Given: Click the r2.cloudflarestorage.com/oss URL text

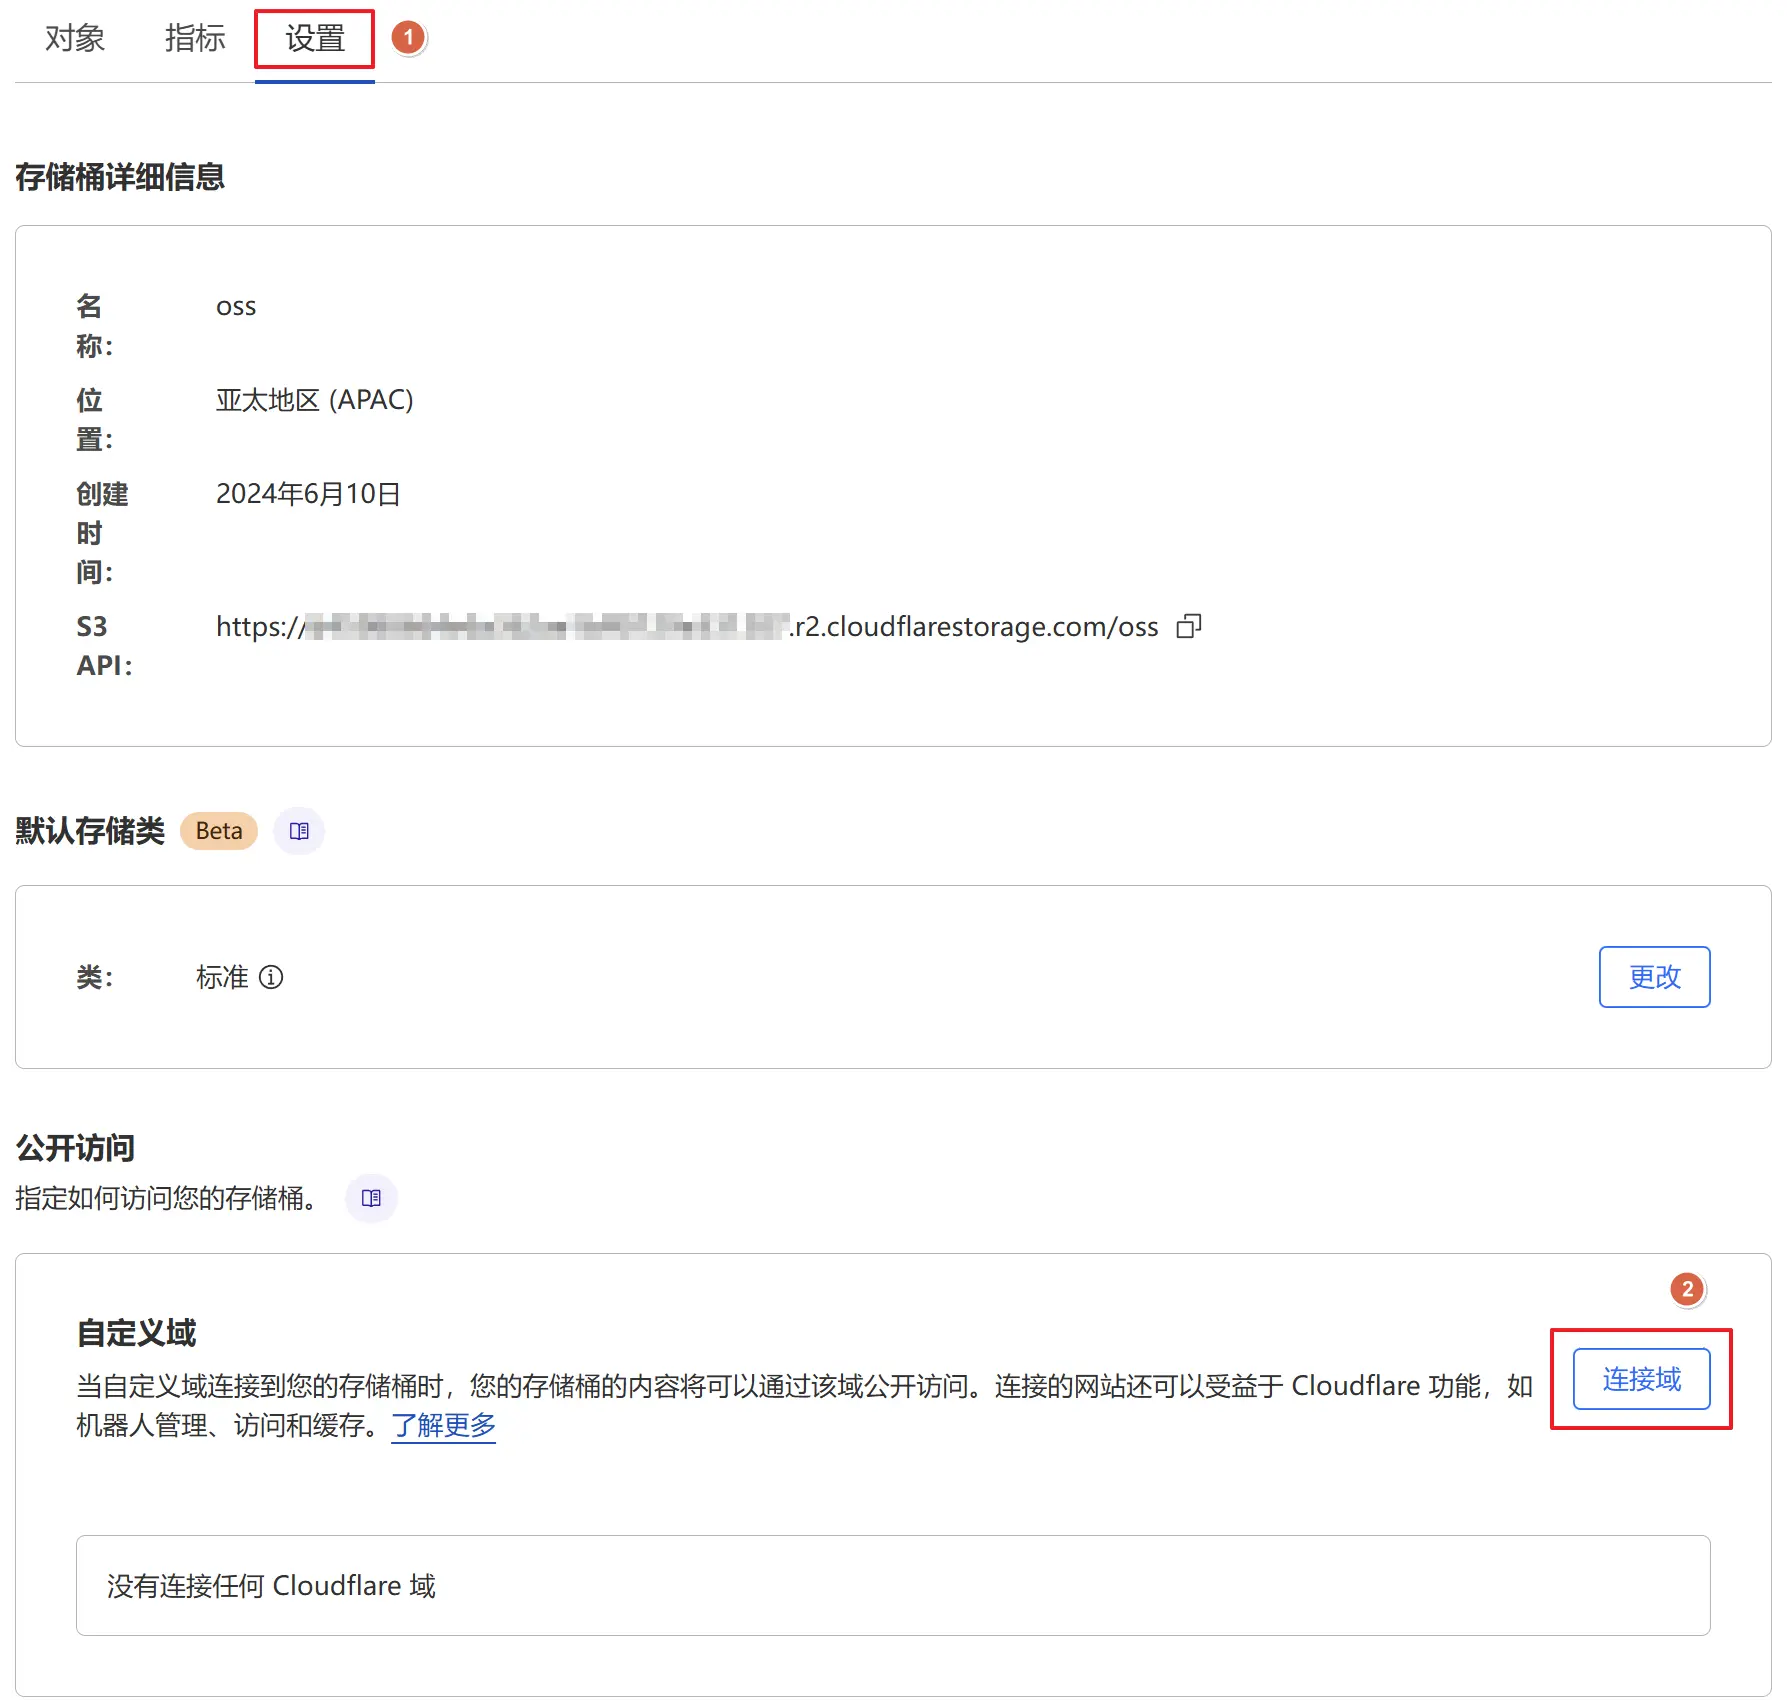Looking at the screenshot, I should tap(687, 627).
